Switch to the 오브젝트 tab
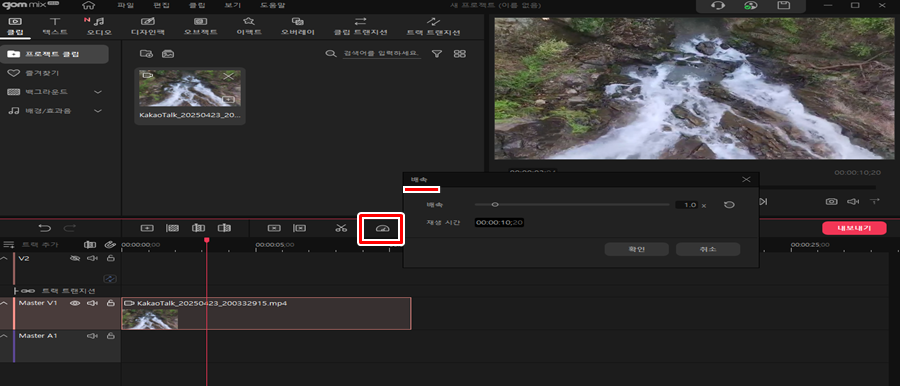900x386 pixels. (x=200, y=26)
